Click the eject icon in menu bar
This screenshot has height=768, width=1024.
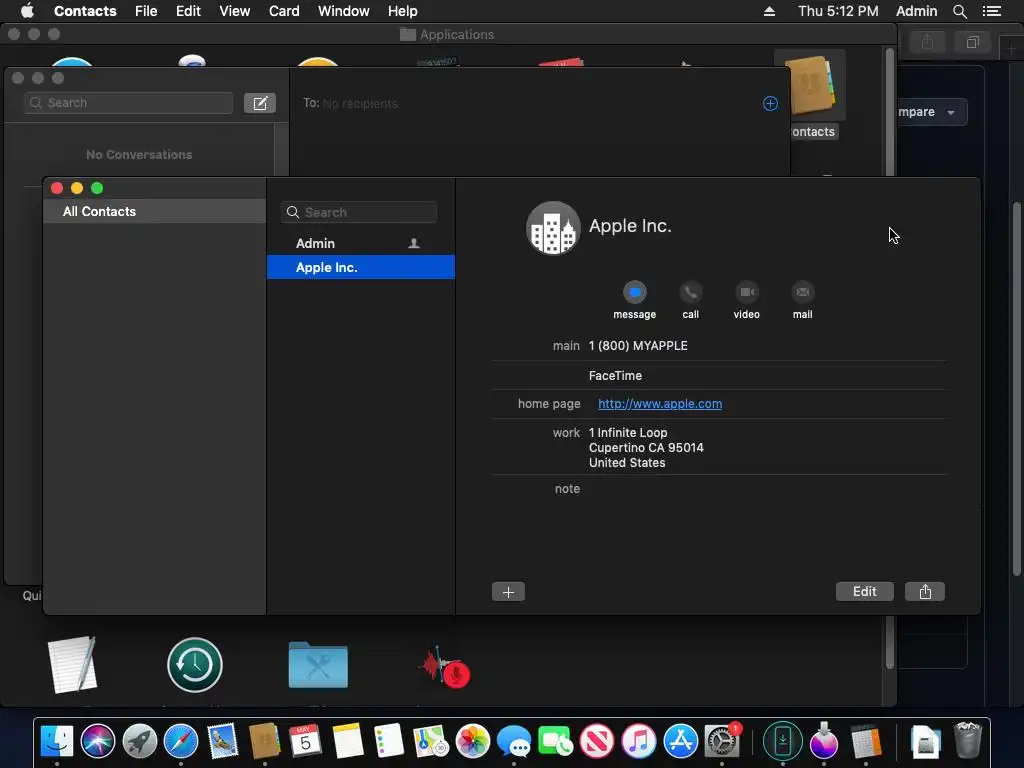pyautogui.click(x=769, y=11)
